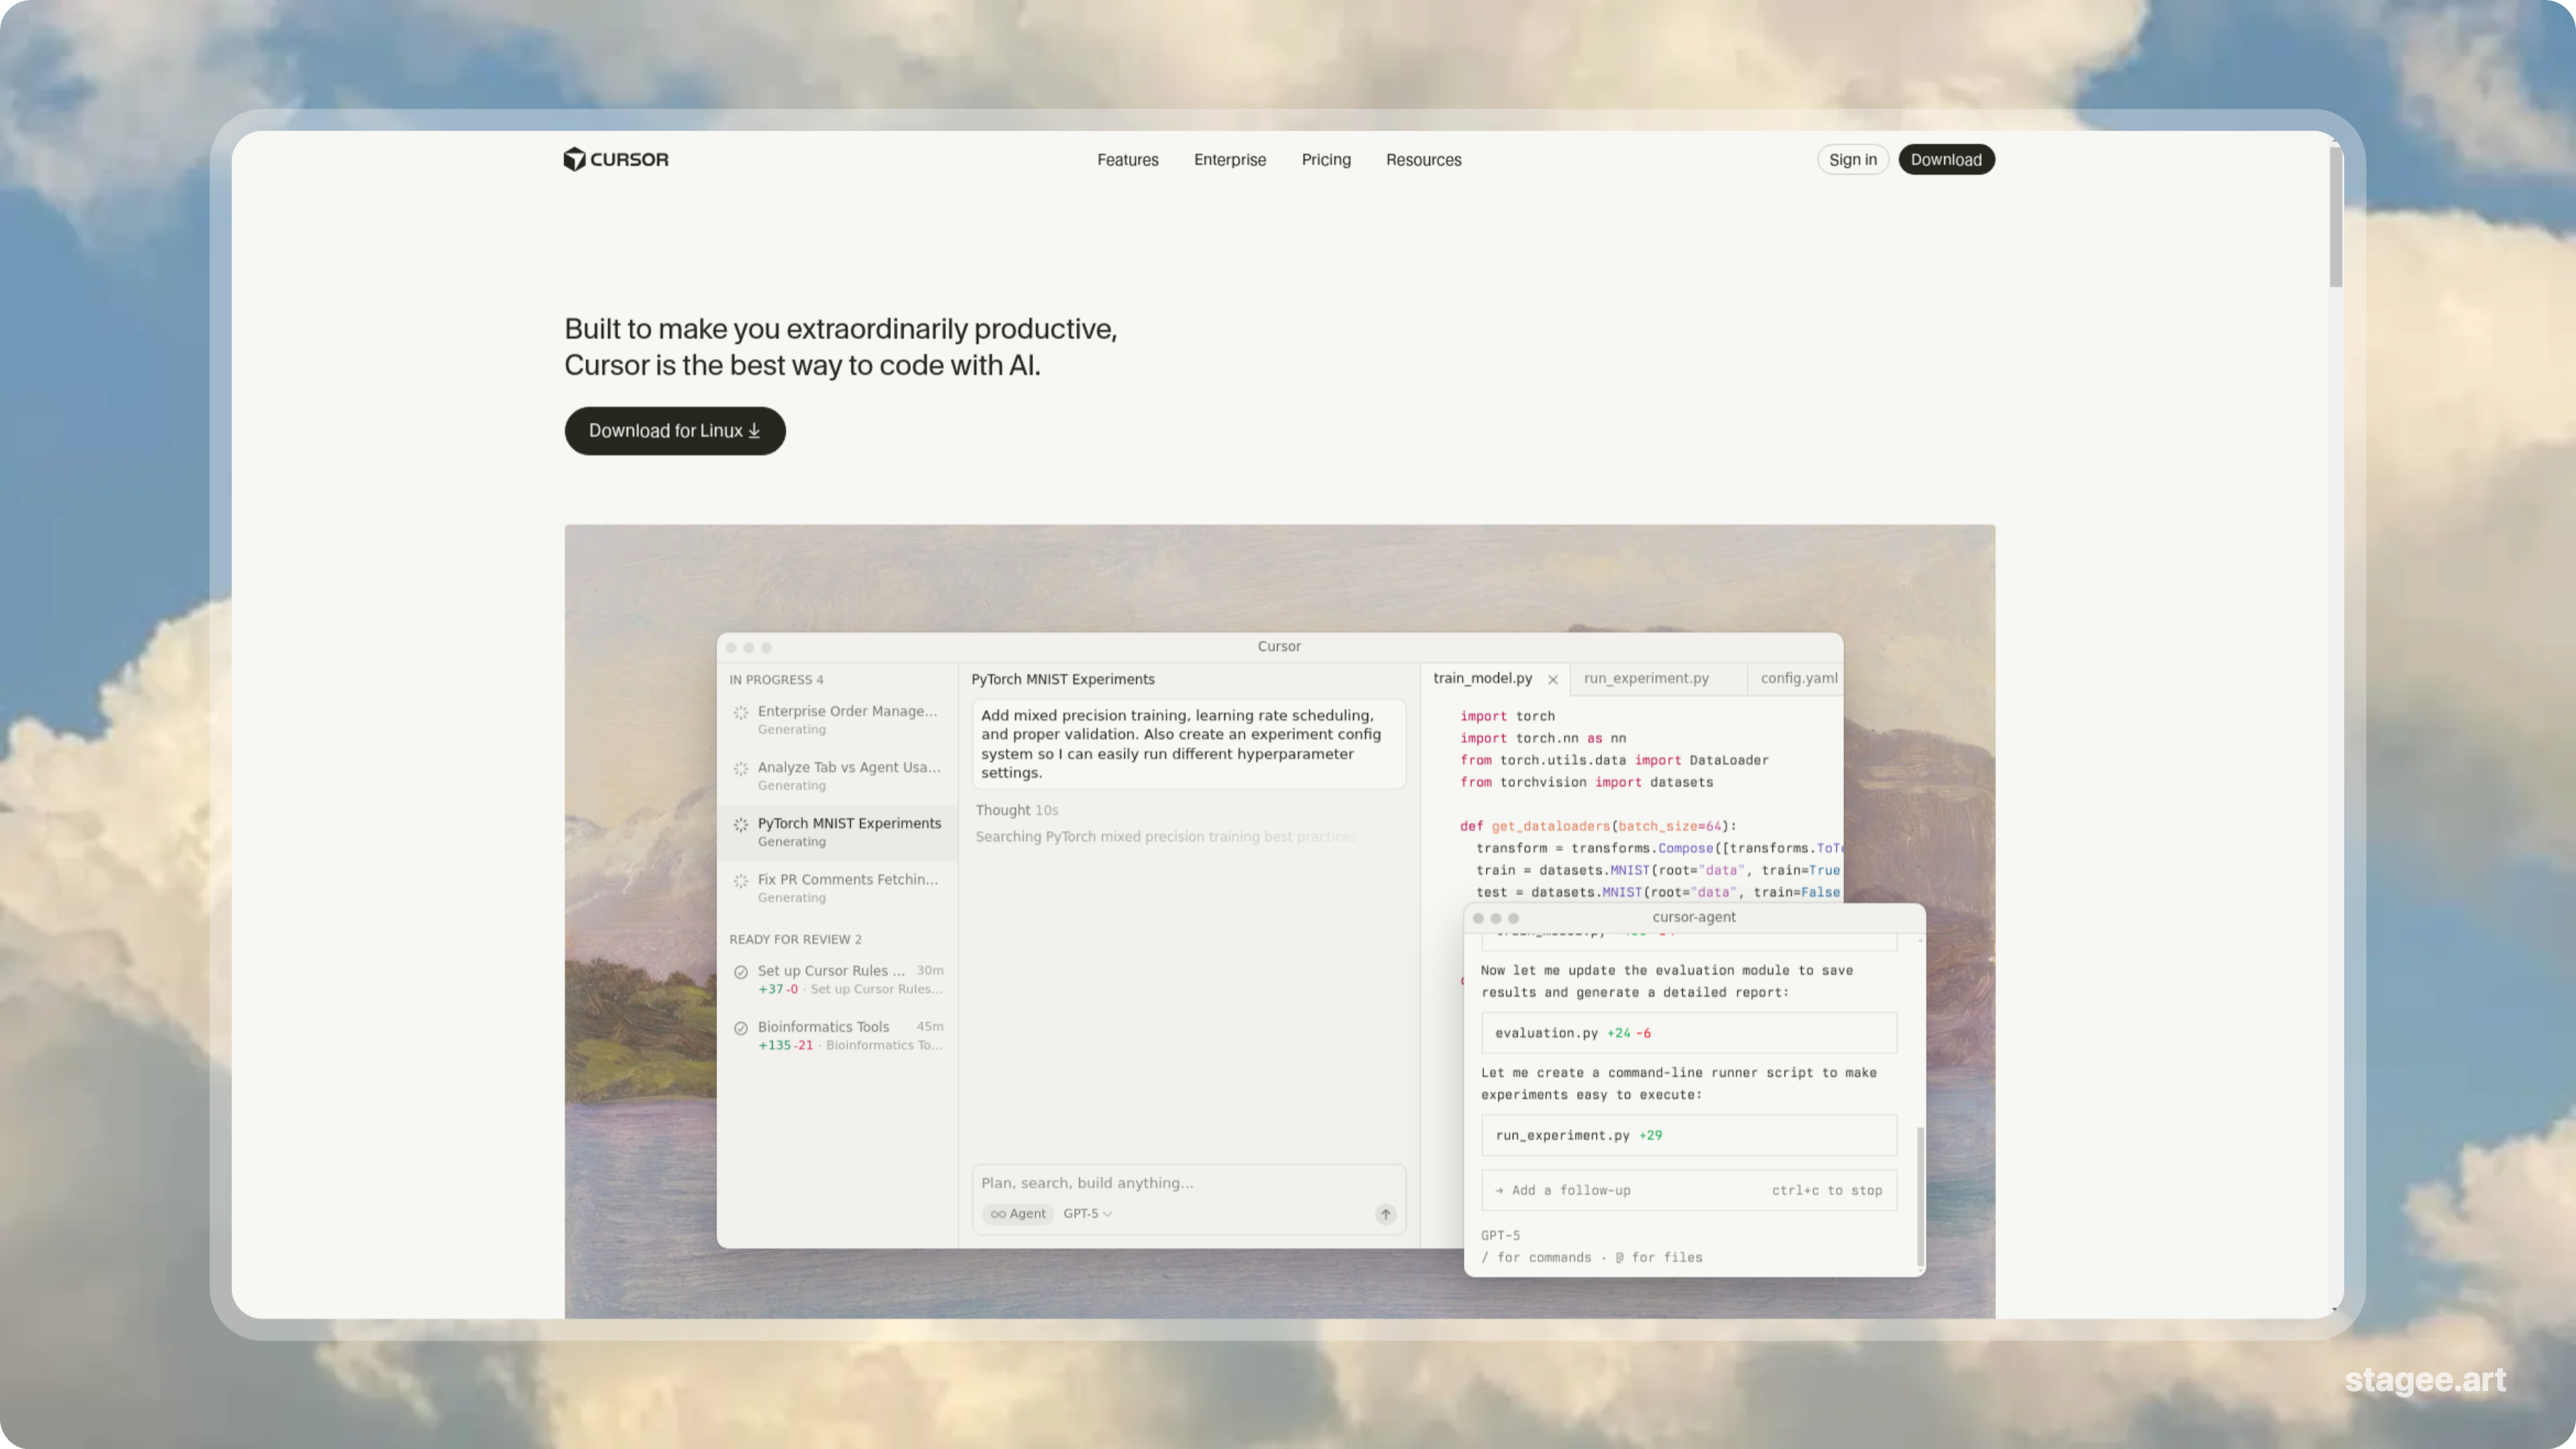Click spinner icon beside Fix PR Comments Fetching

point(741,881)
